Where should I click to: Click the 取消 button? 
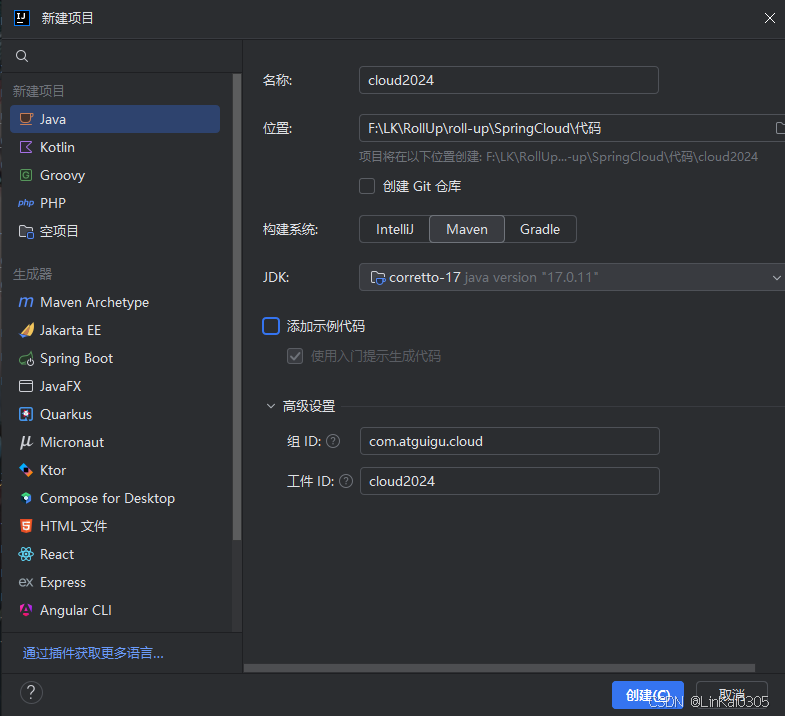point(731,694)
